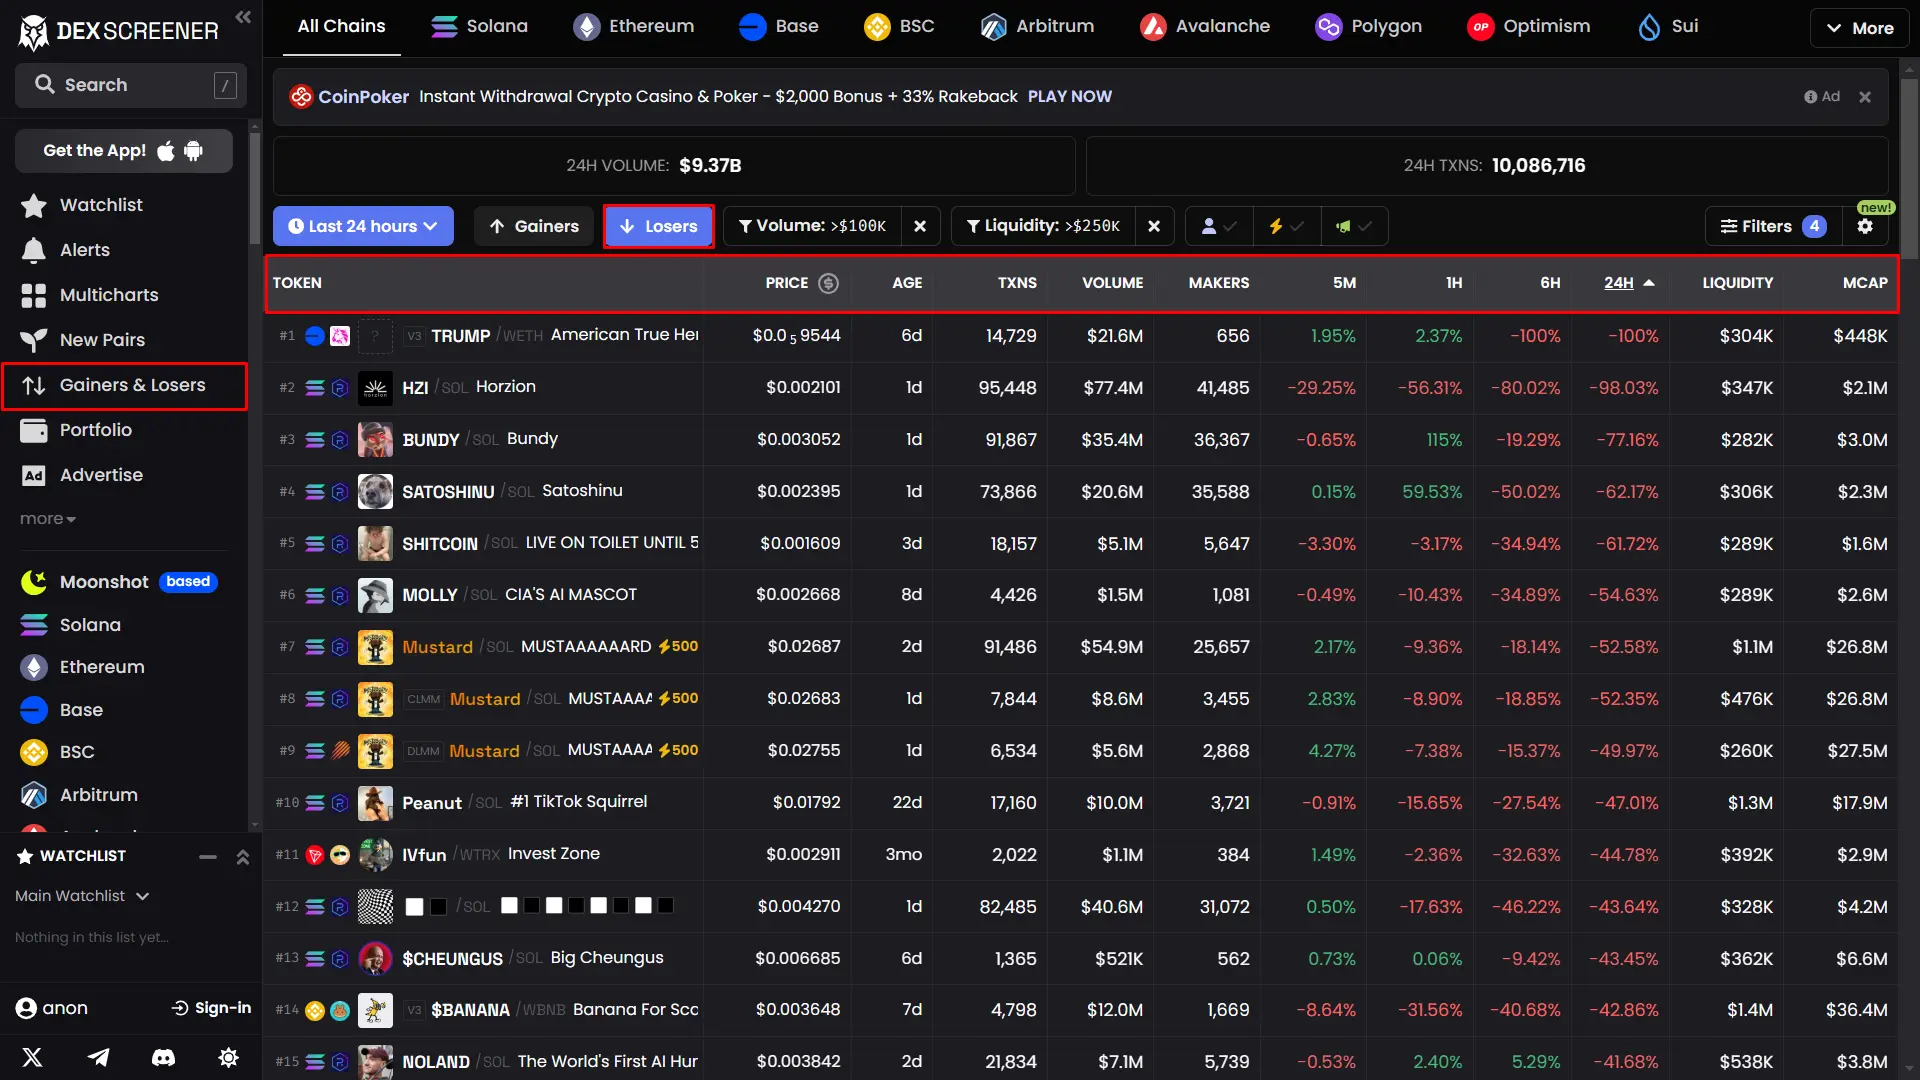Toggle the ads megaphone filter
1920x1080 pixels.
point(1354,226)
